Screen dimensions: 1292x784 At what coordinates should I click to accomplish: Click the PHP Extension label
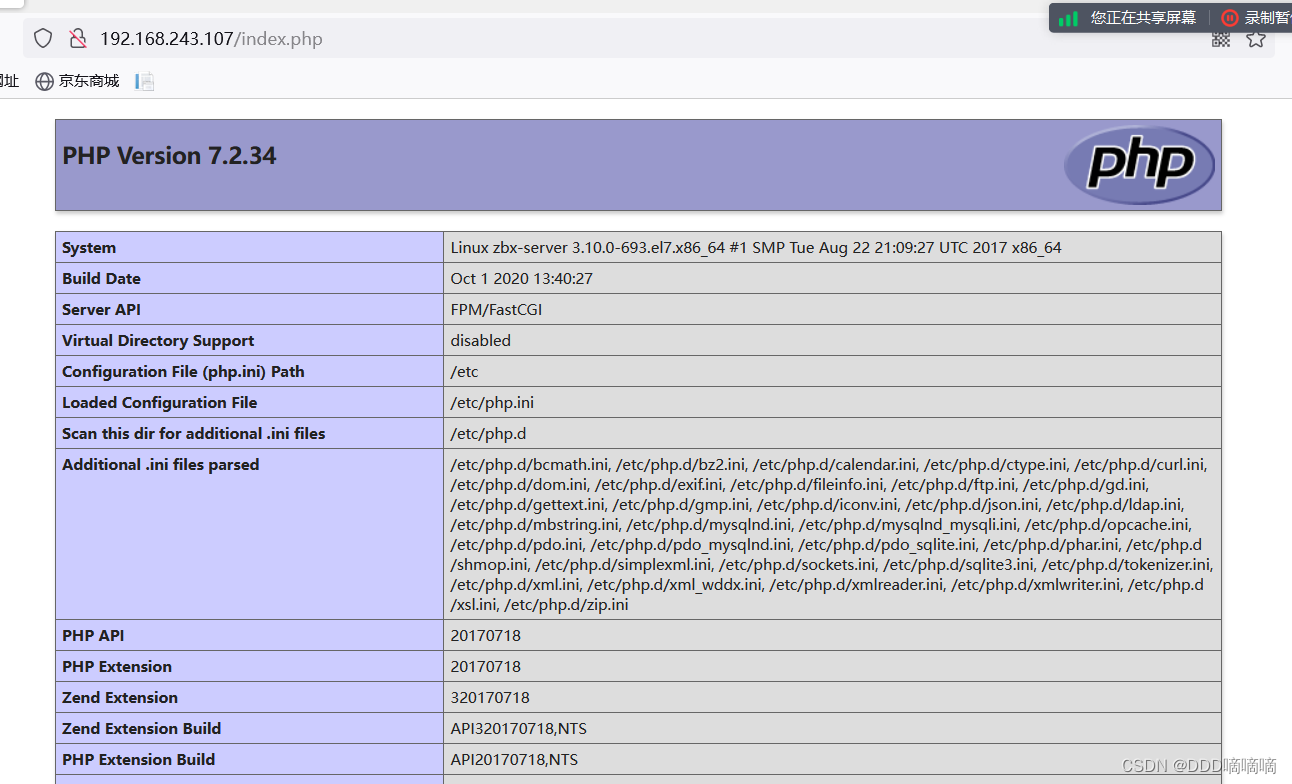[x=117, y=667]
